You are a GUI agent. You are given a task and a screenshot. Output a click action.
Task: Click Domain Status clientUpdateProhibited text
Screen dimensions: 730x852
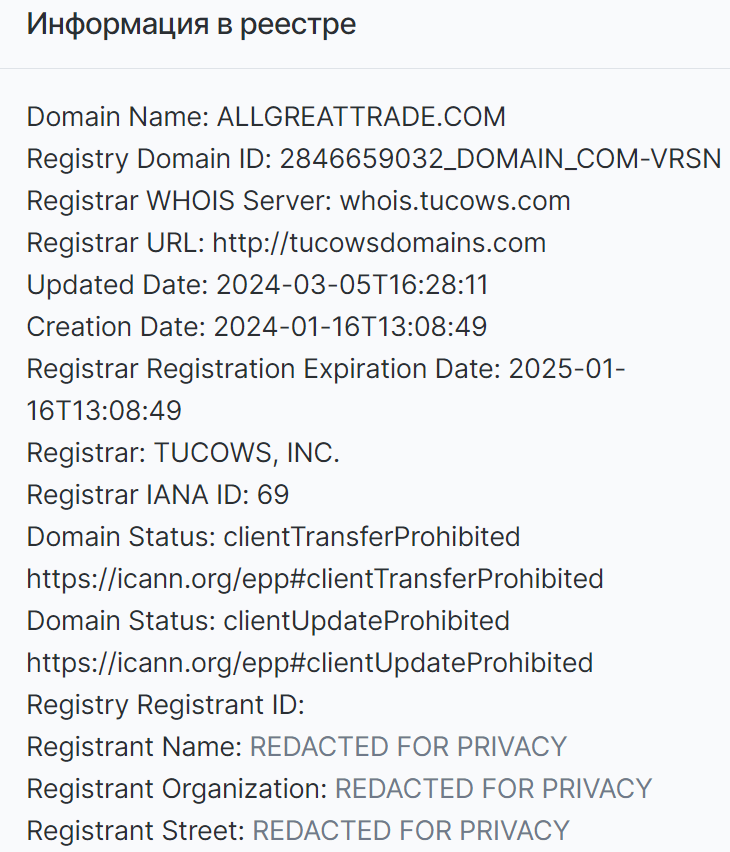tap(268, 621)
